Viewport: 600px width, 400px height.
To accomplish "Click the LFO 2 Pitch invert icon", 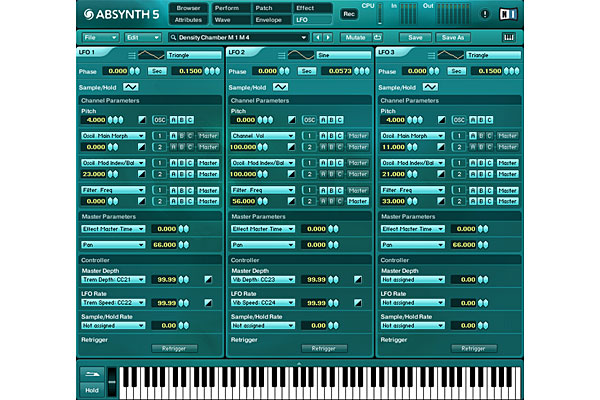I will 292,120.
